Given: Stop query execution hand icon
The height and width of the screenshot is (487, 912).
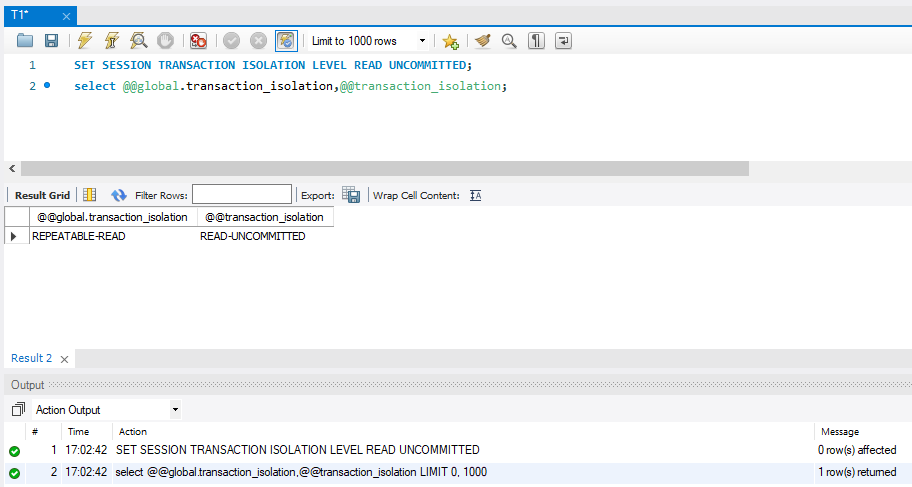Looking at the screenshot, I should click(166, 41).
